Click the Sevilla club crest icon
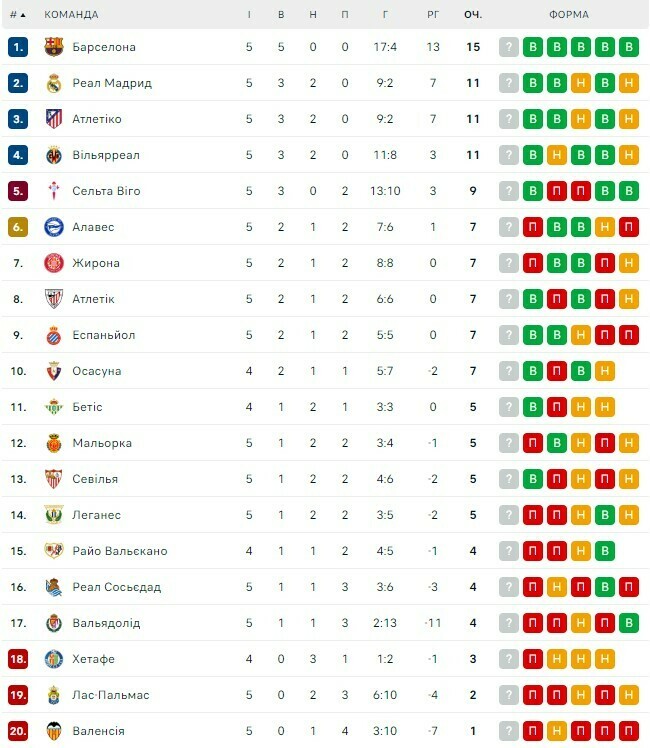The height and width of the screenshot is (748, 650). pos(54,479)
